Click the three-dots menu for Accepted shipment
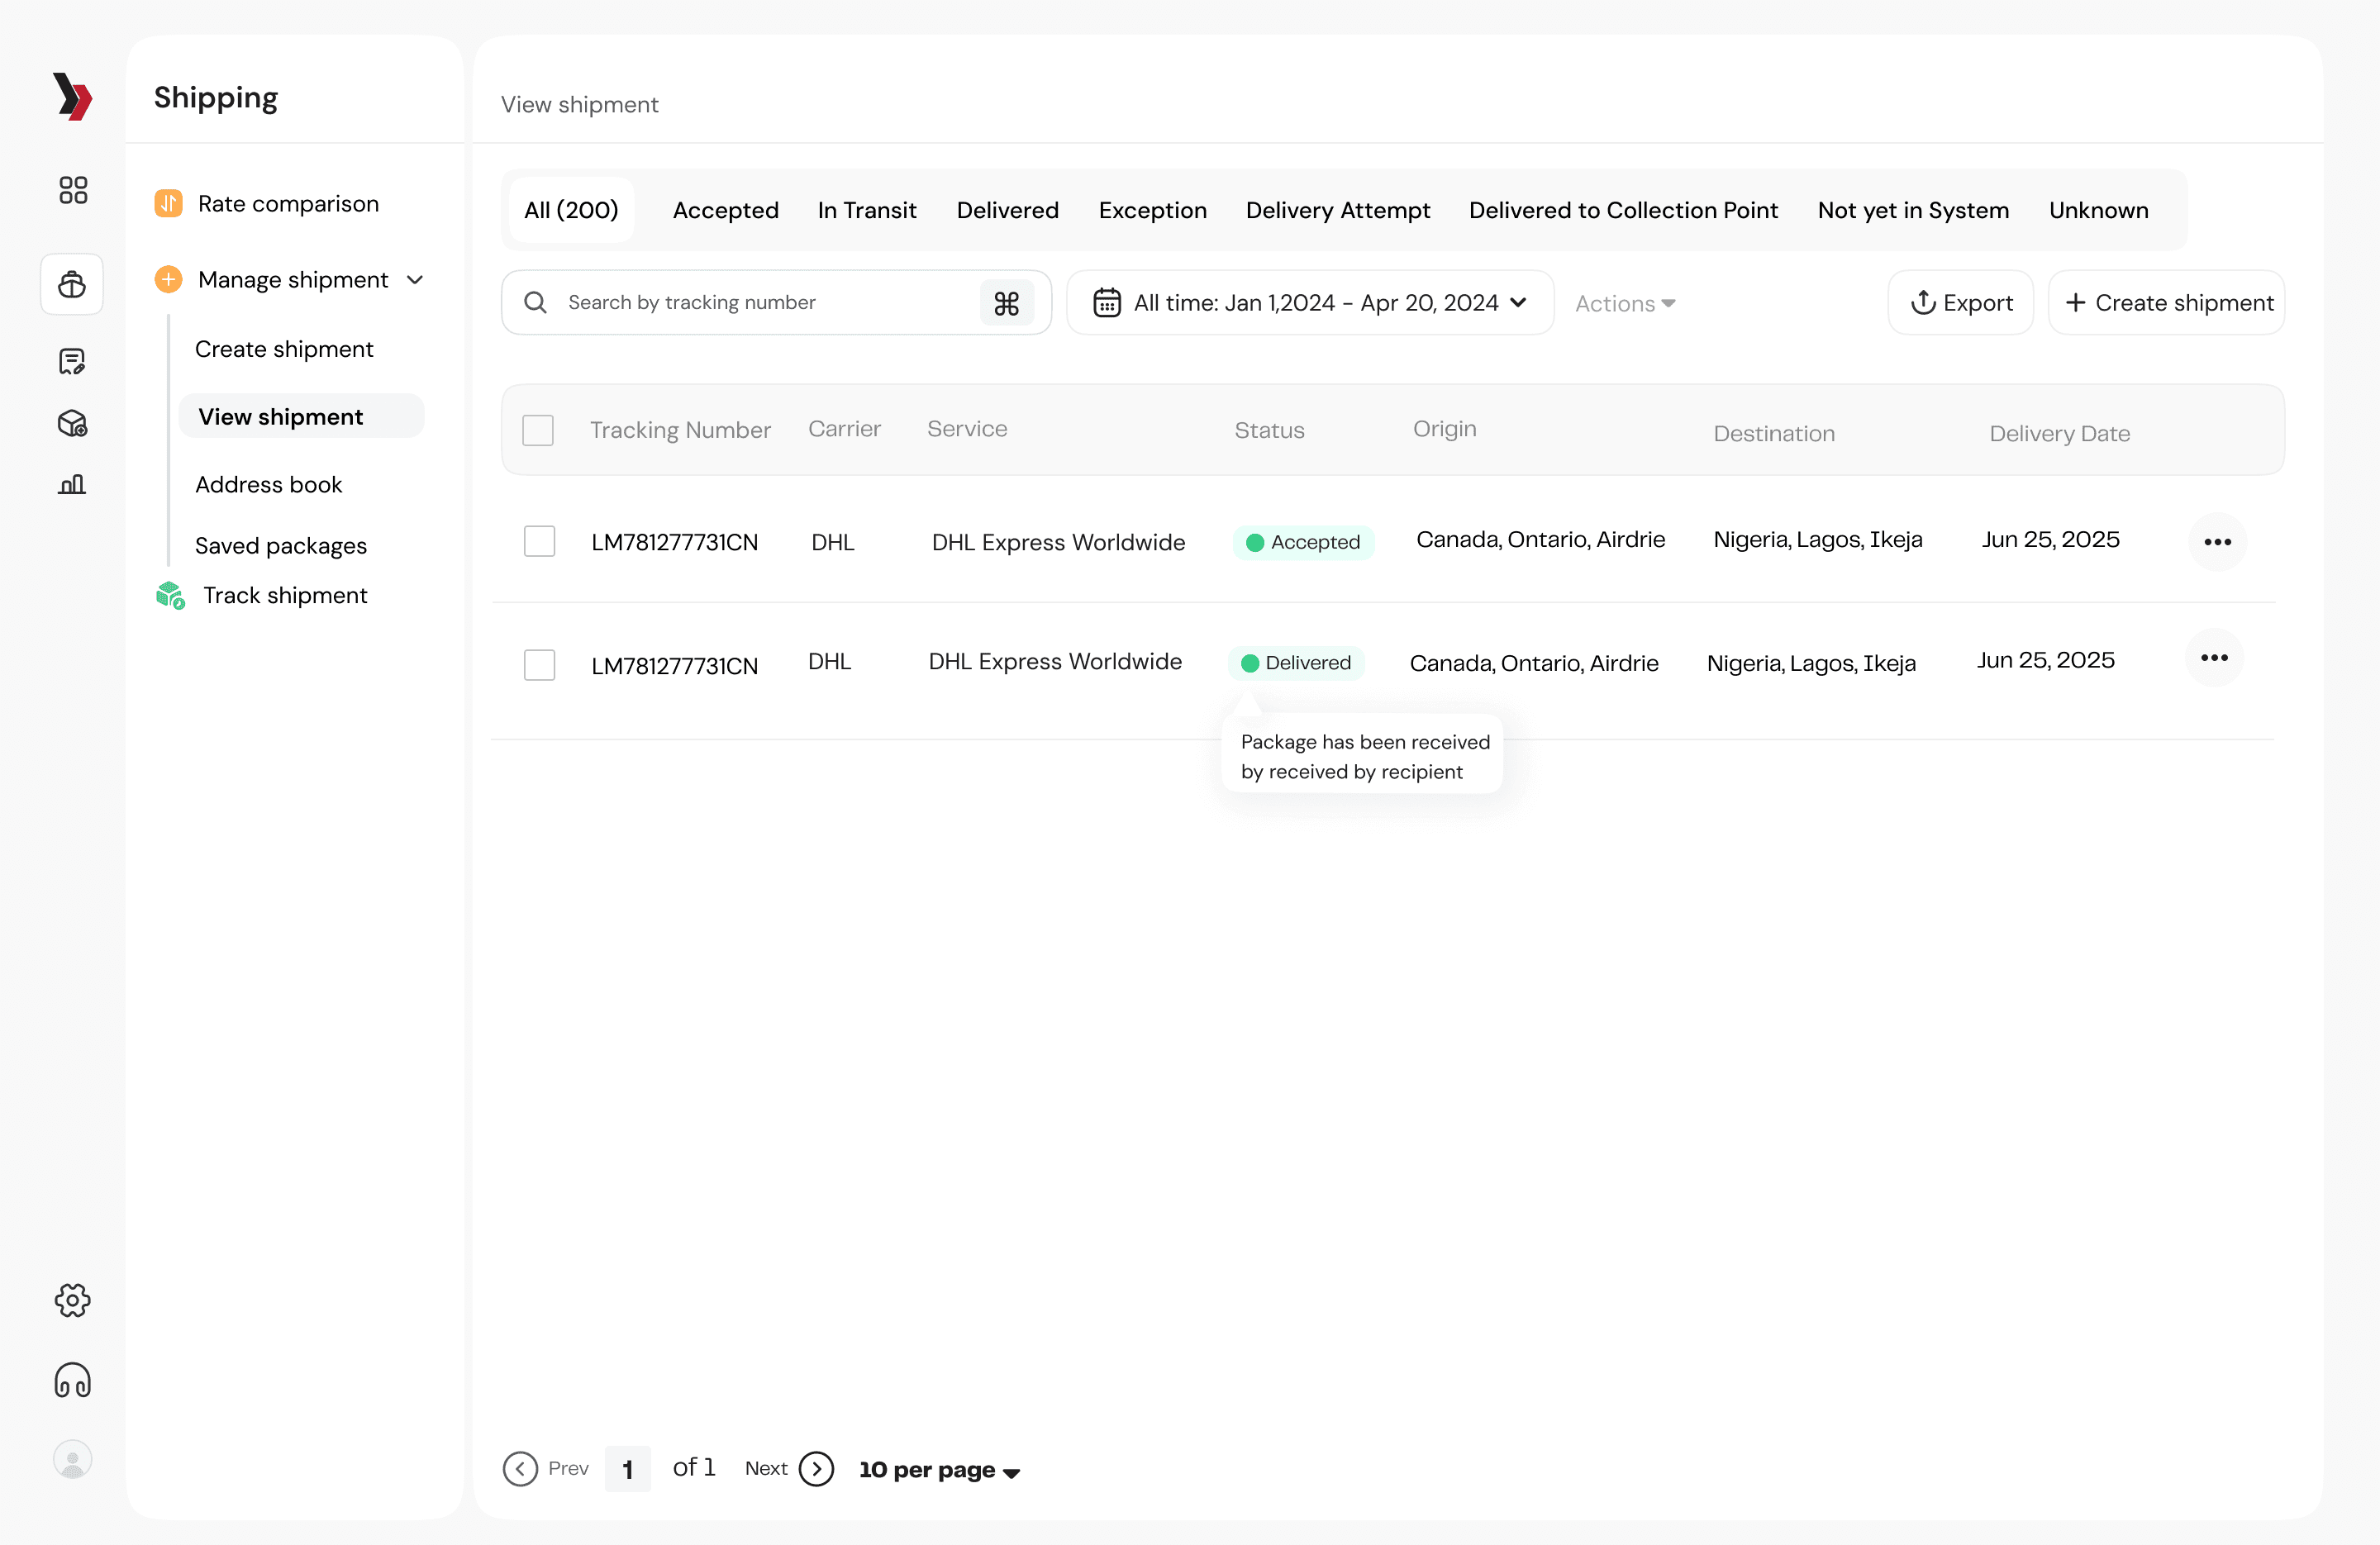The height and width of the screenshot is (1545, 2380). 2217,542
